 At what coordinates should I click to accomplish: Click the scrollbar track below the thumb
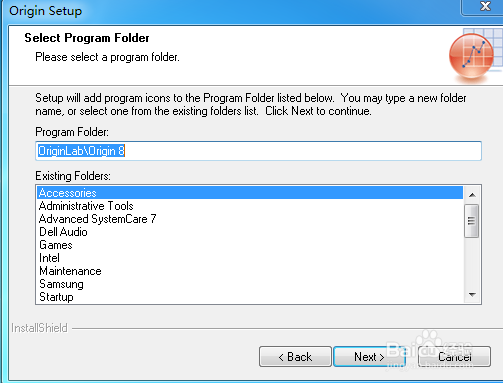472,262
